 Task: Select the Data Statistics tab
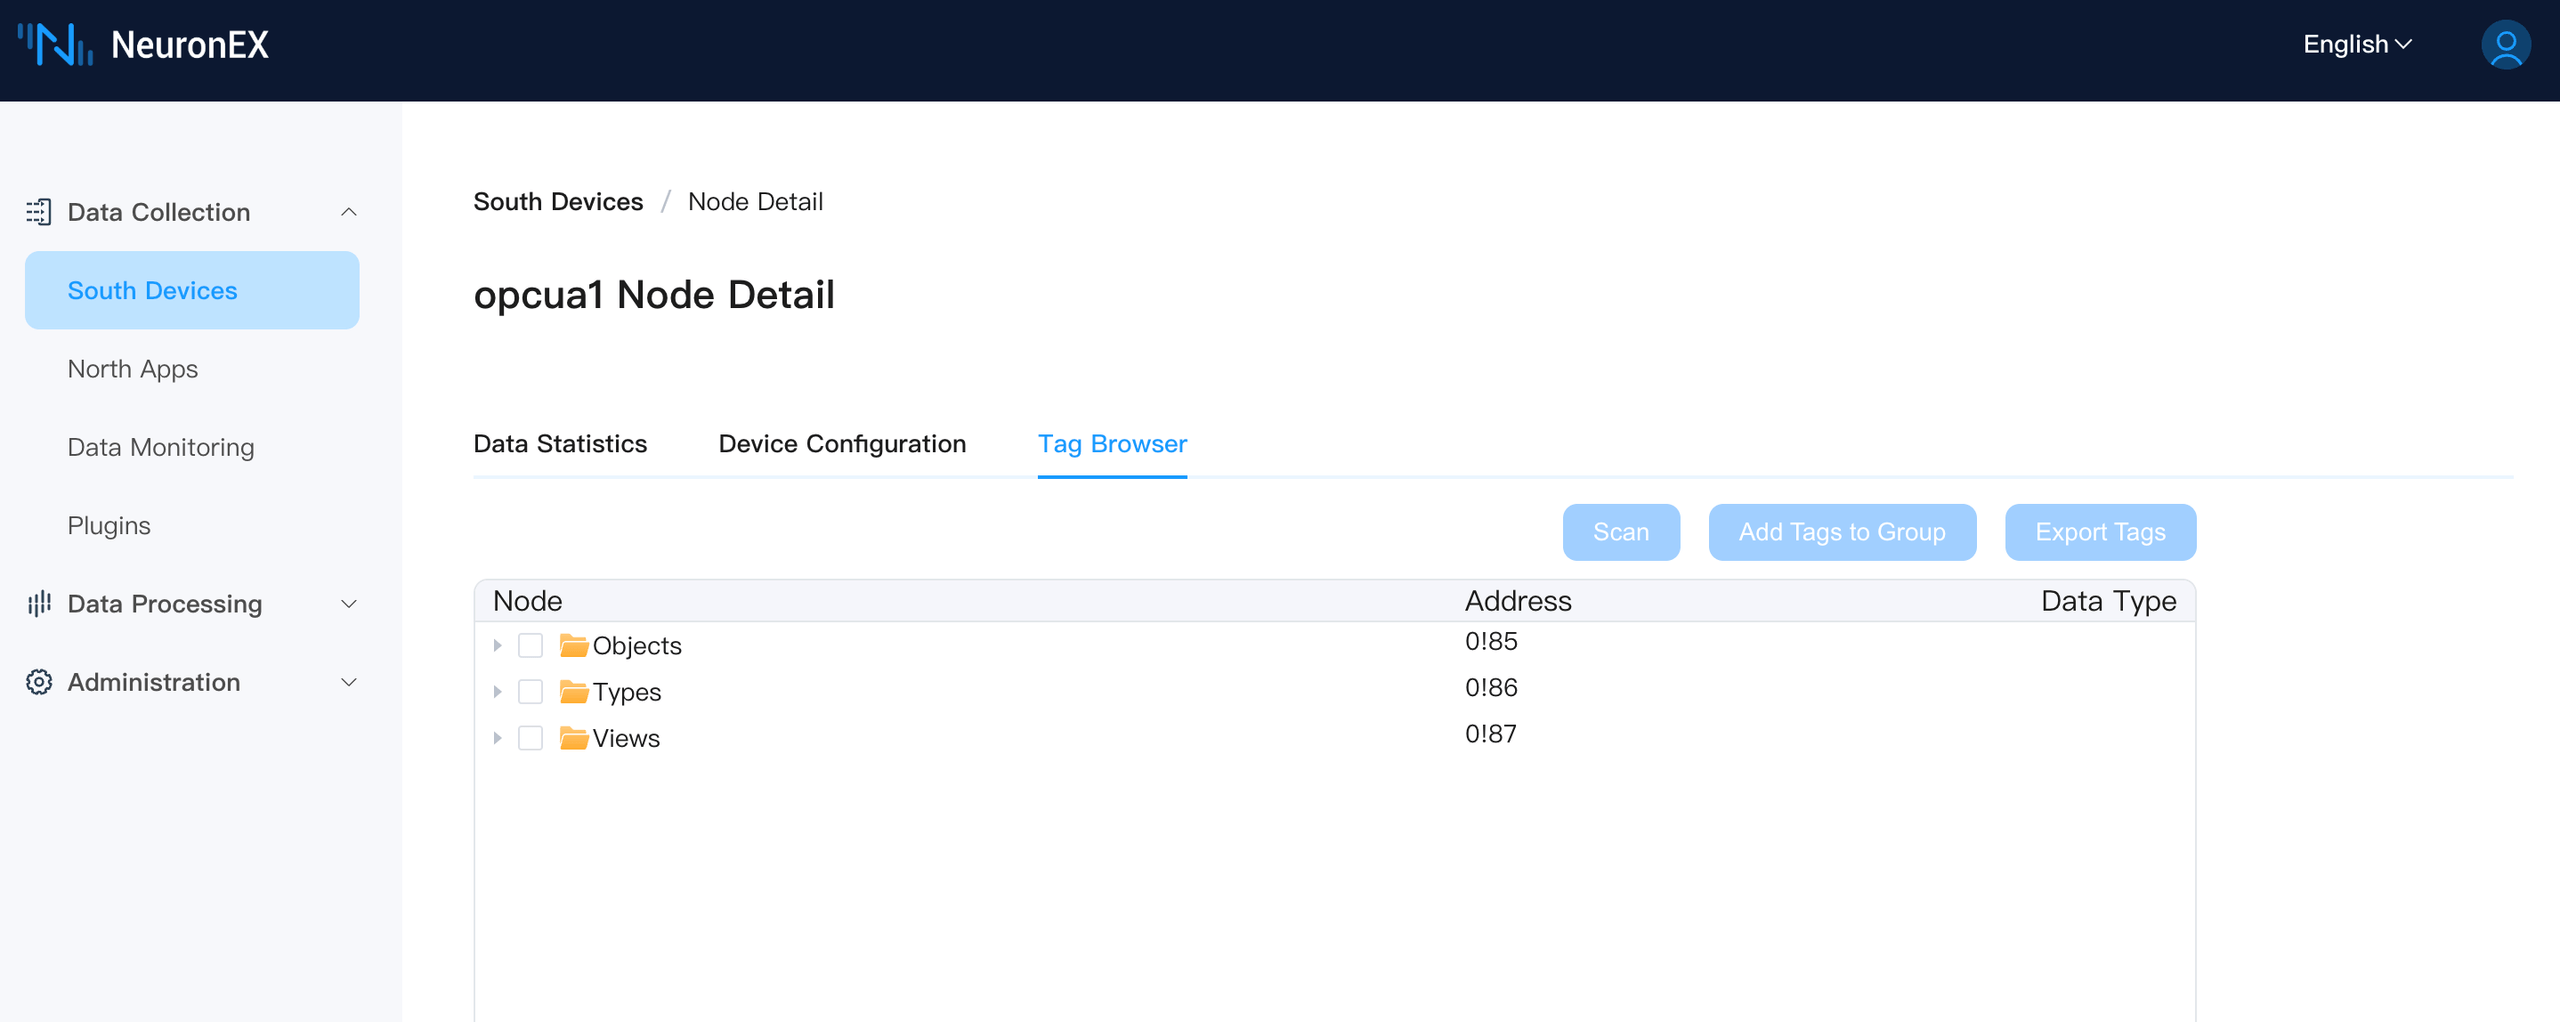pyautogui.click(x=560, y=444)
